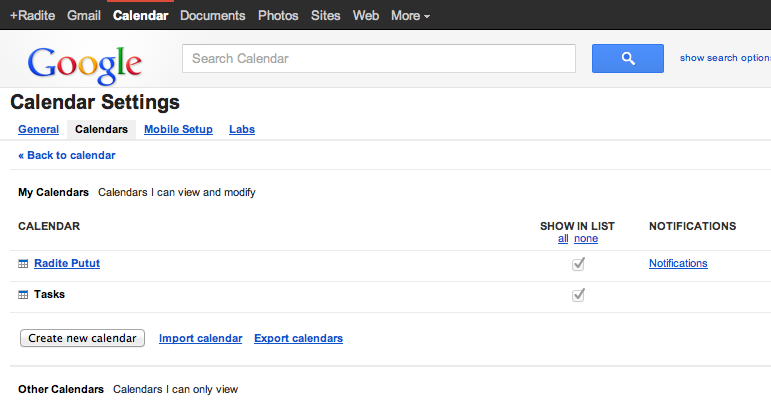Open +Radite in the top bar

[x=32, y=16]
